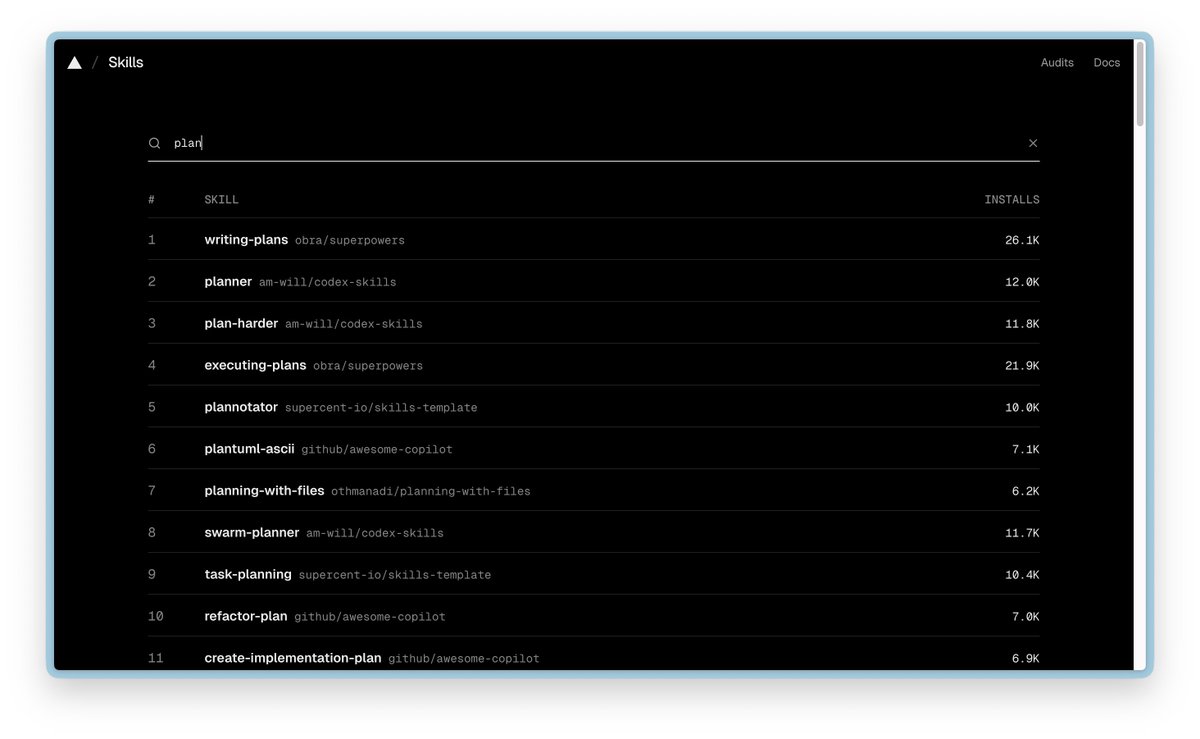Click the 26.1K installs value
The image size is (1200, 739).
(x=1022, y=241)
